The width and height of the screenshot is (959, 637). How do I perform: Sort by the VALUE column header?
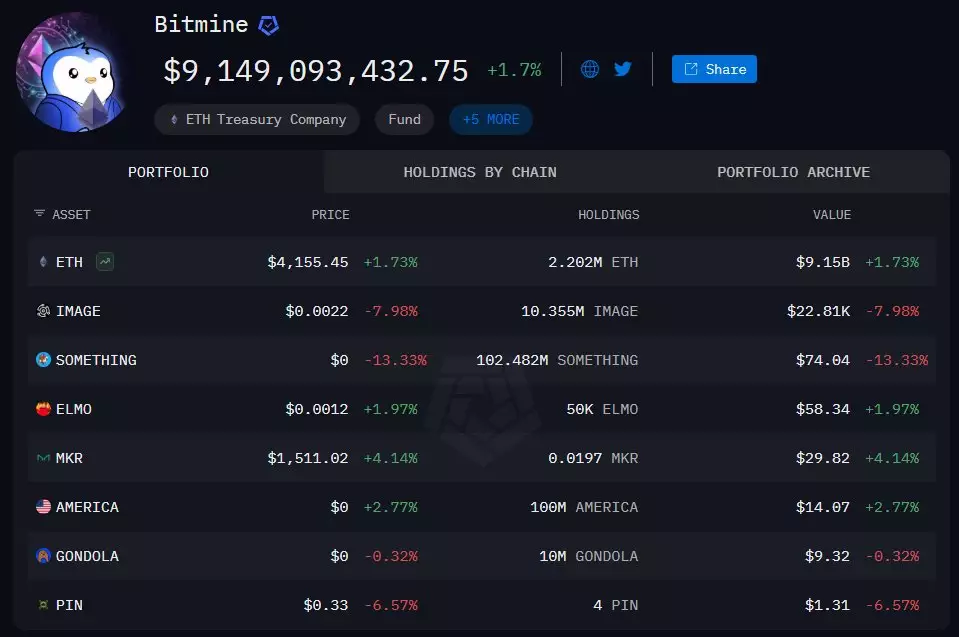tap(831, 214)
